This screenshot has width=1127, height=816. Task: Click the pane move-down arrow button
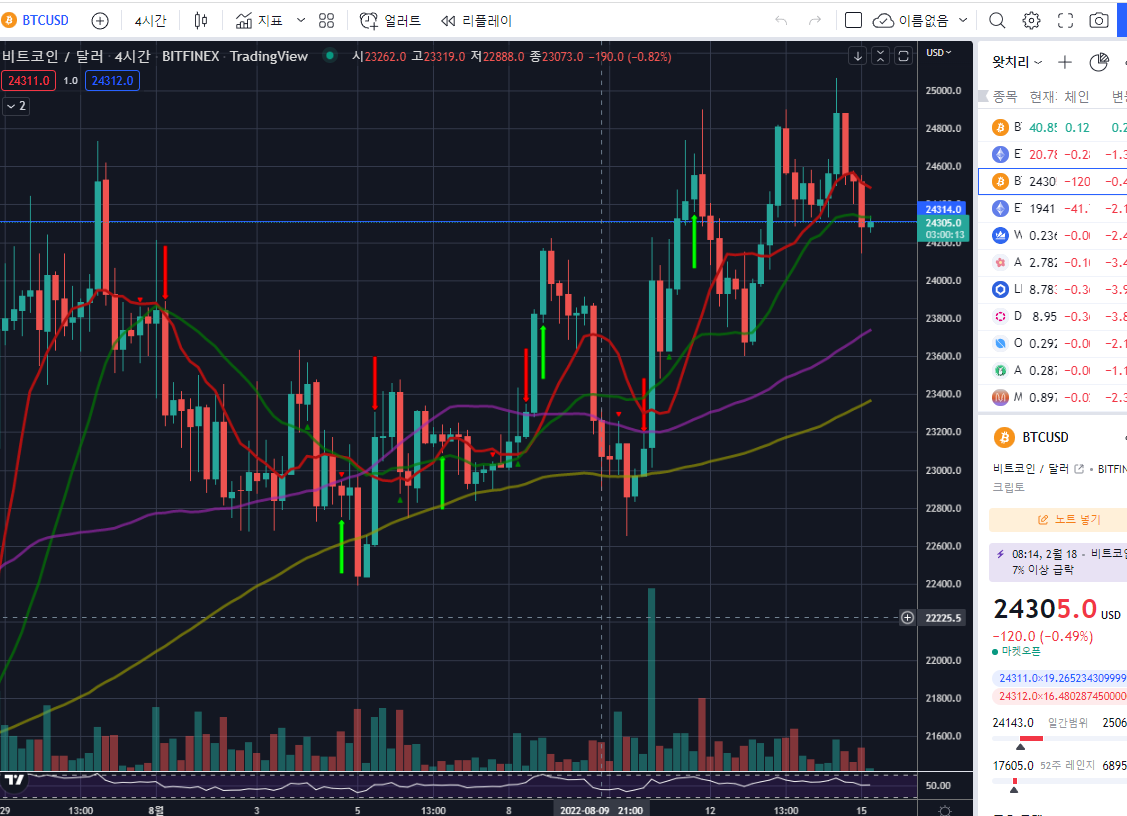(x=857, y=56)
